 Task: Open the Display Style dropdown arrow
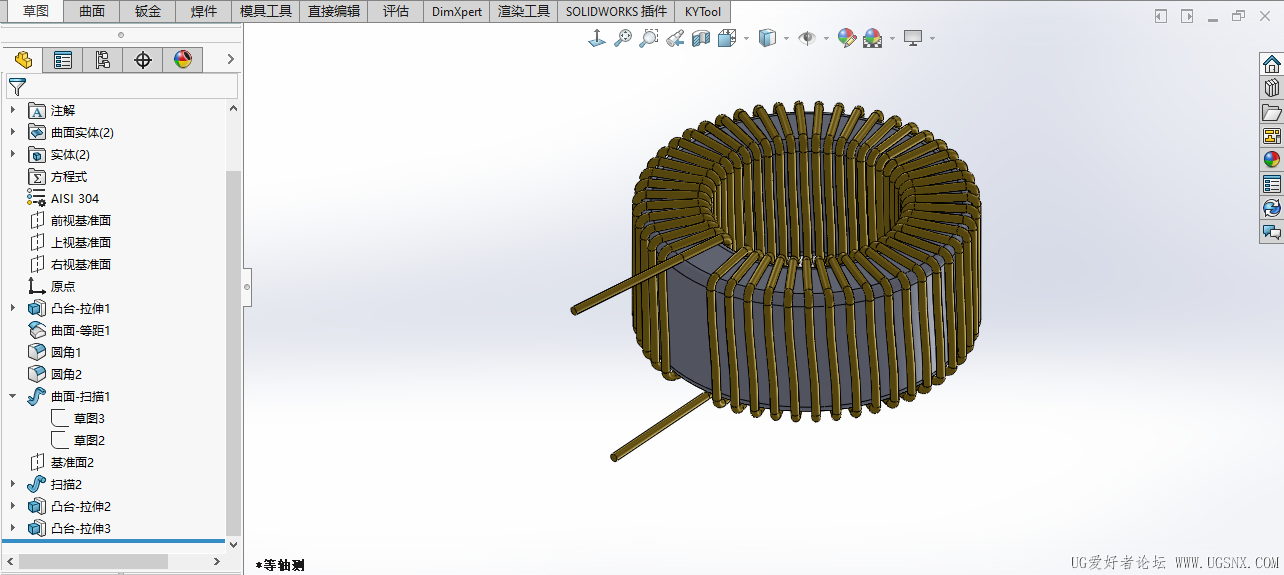click(787, 39)
